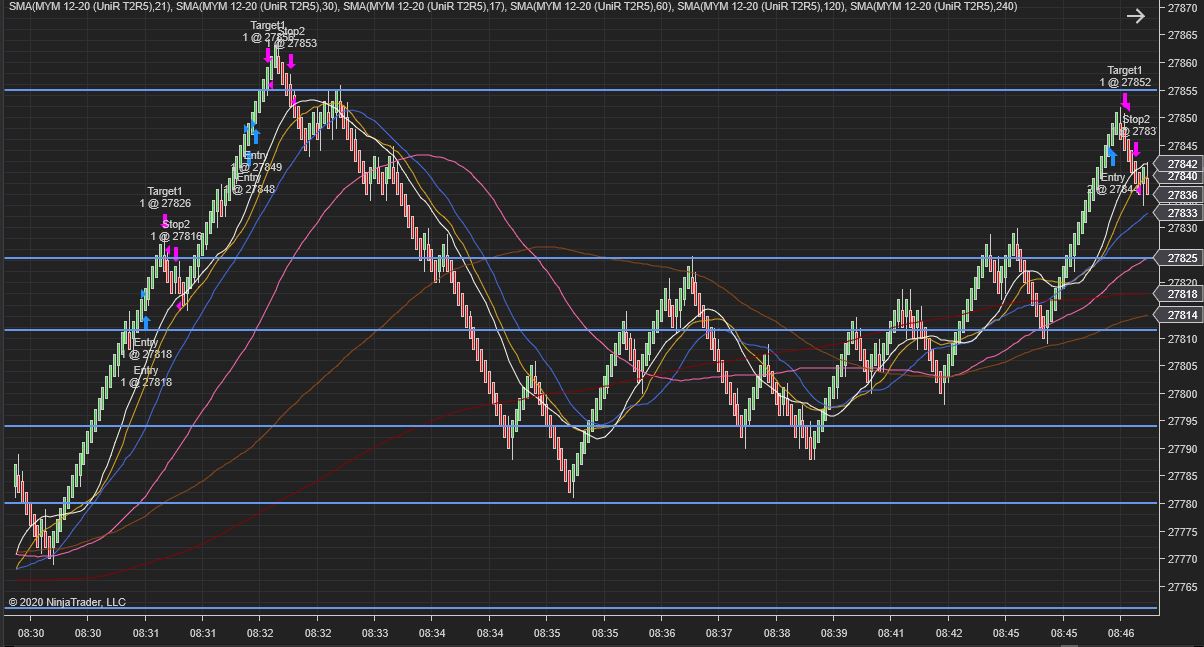Click the 27833 price marker
1204x647 pixels.
click(x=1181, y=213)
